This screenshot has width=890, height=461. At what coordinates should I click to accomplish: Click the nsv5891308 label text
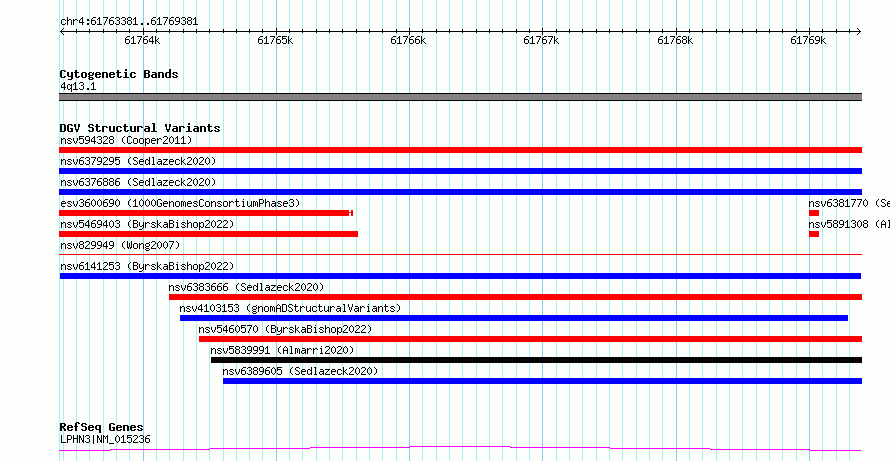849,224
